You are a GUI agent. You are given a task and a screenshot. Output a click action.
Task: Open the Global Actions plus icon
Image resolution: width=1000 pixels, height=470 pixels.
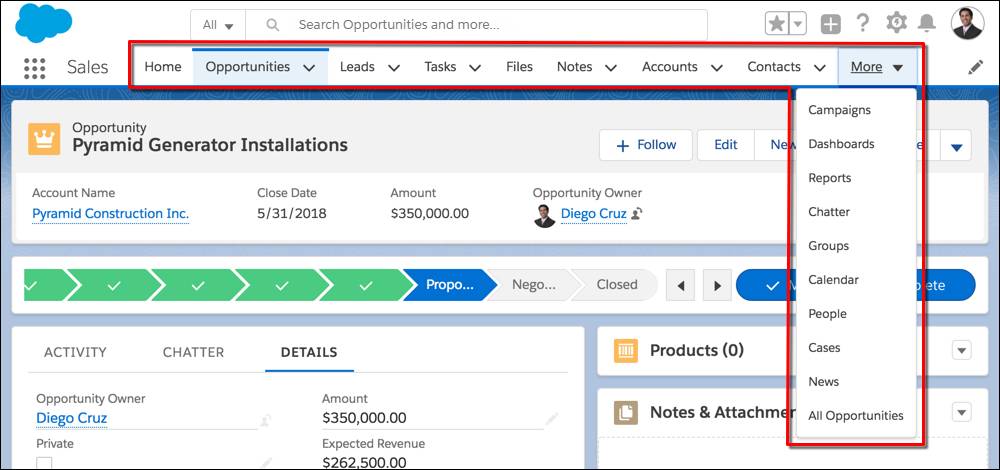830,24
